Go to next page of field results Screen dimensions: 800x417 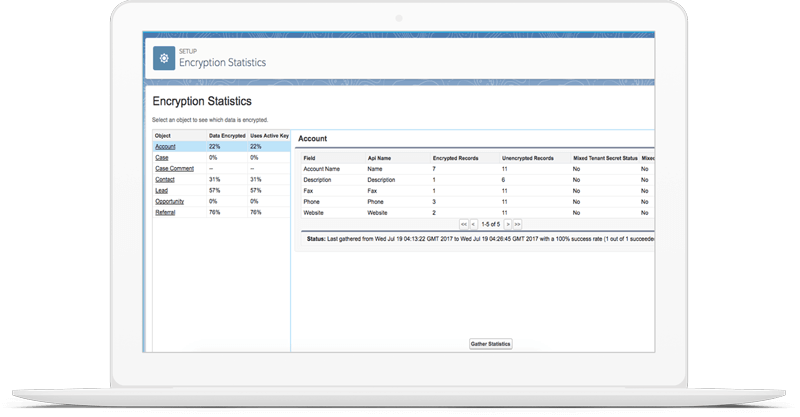[507, 226]
